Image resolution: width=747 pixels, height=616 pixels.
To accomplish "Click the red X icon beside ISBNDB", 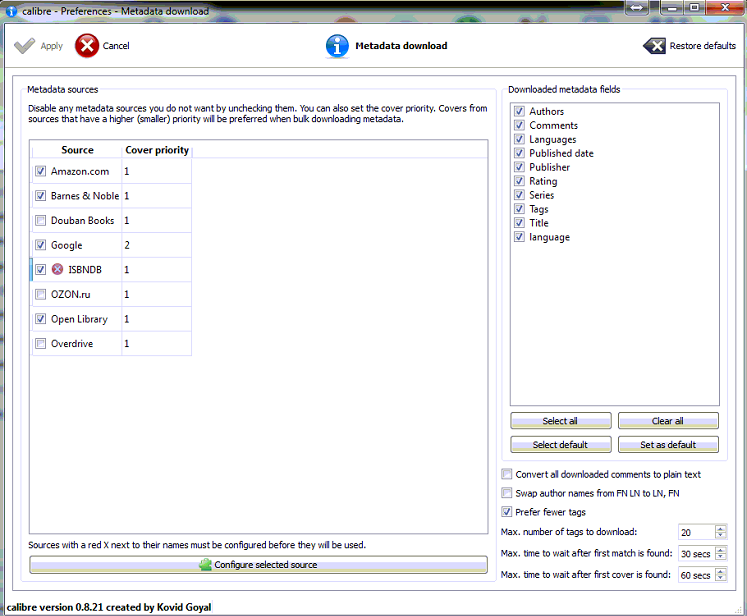I will pyautogui.click(x=57, y=269).
